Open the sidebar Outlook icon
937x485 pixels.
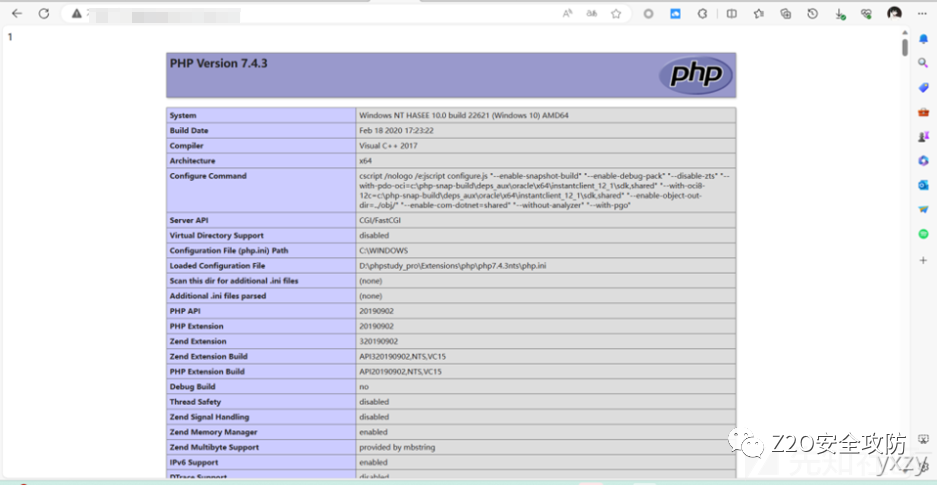pos(923,185)
